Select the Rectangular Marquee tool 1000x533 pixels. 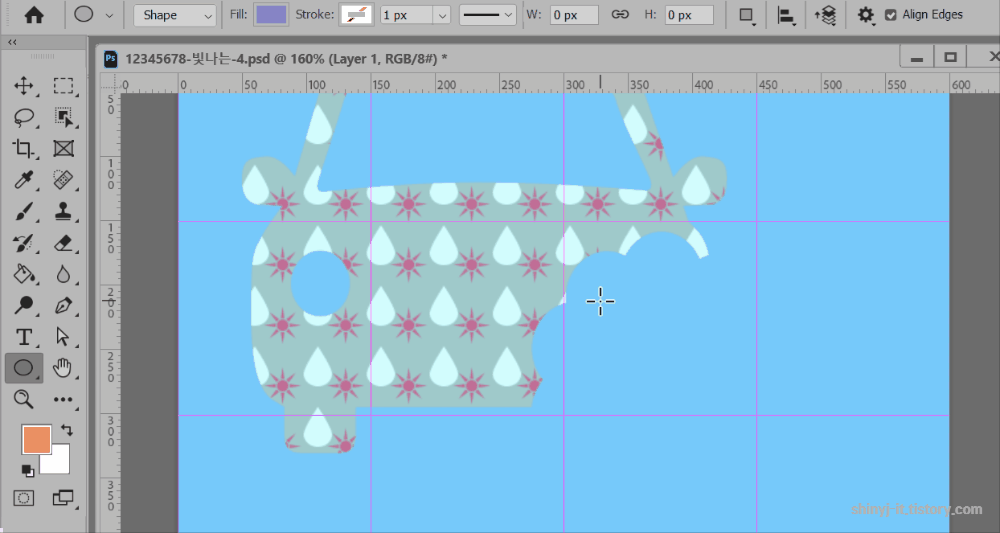(x=63, y=86)
